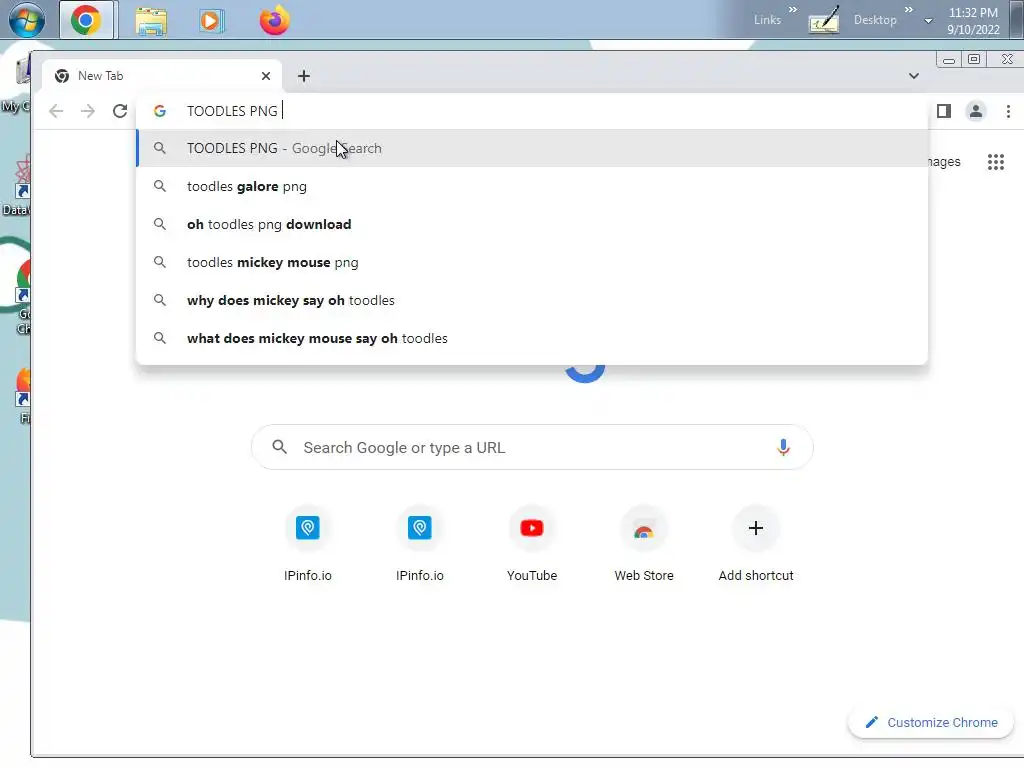This screenshot has width=1024, height=768.
Task: Open the first IPinfo.io shortcut
Action: pos(308,543)
